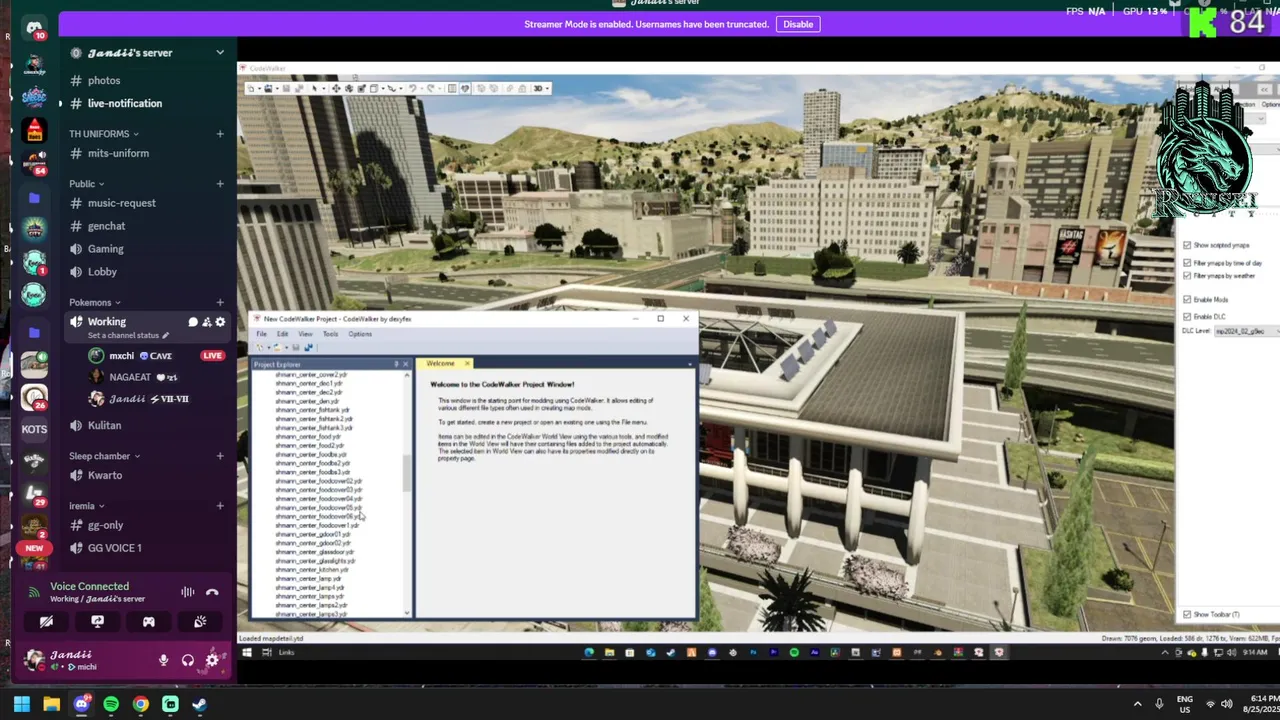Toggle the Project Explorer pin icon
This screenshot has width=1280, height=720.
click(397, 364)
